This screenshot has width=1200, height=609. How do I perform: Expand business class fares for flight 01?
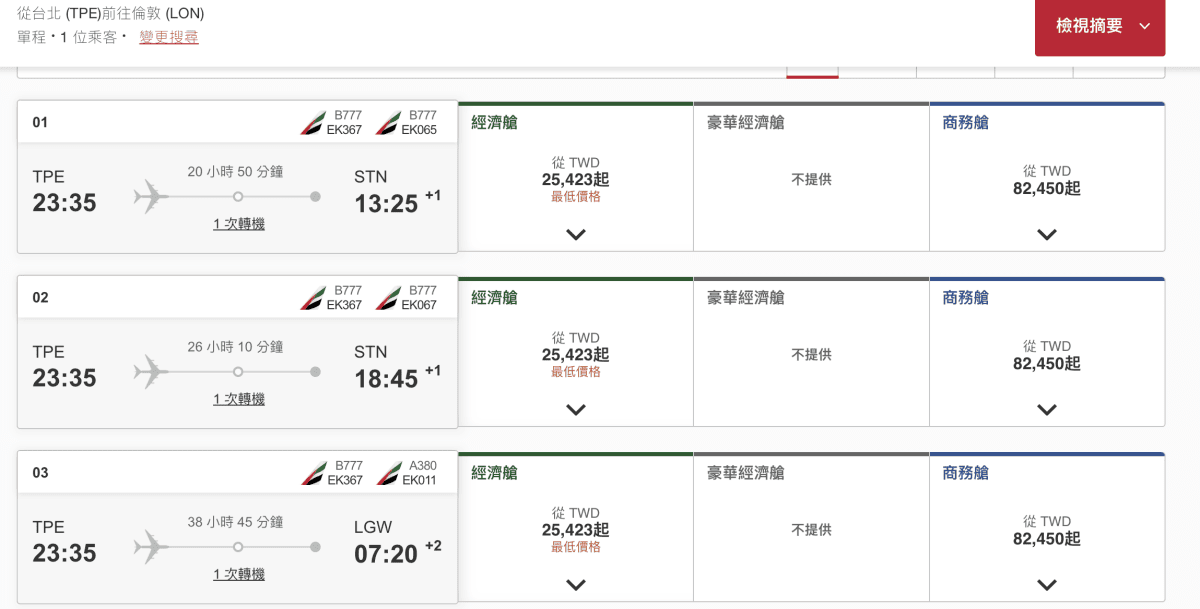coord(1047,235)
